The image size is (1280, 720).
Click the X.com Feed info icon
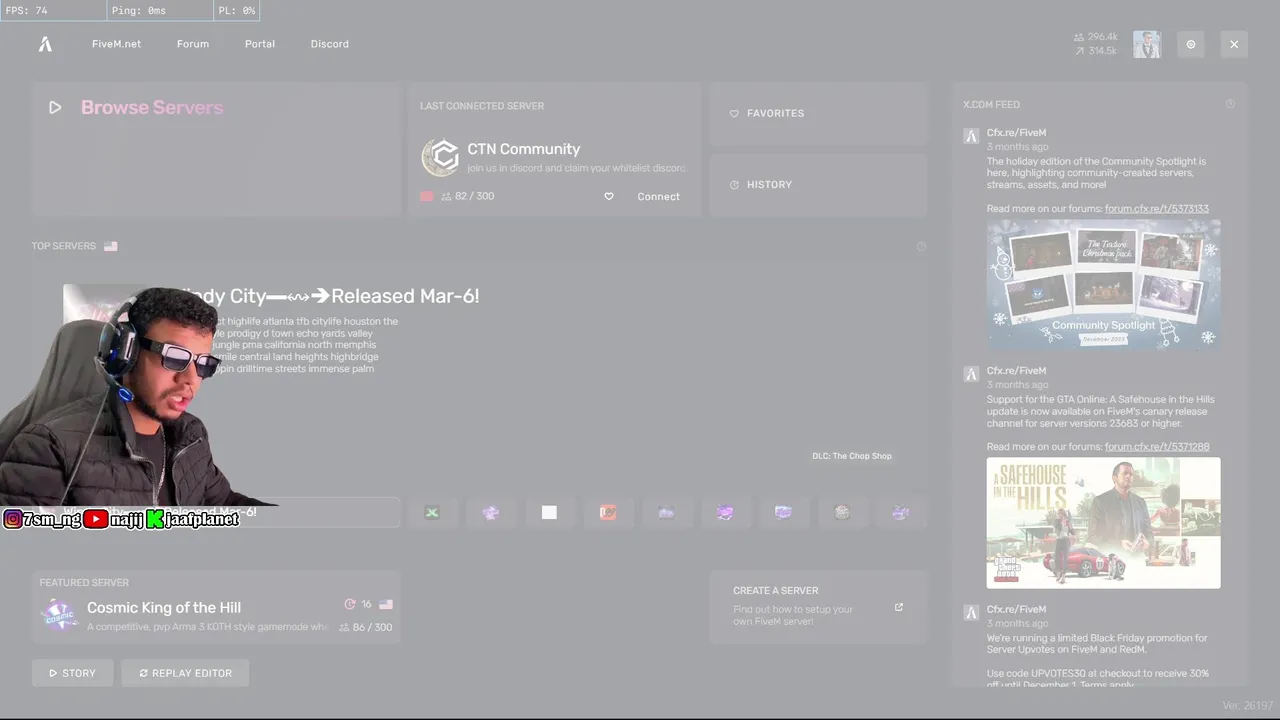1230,104
